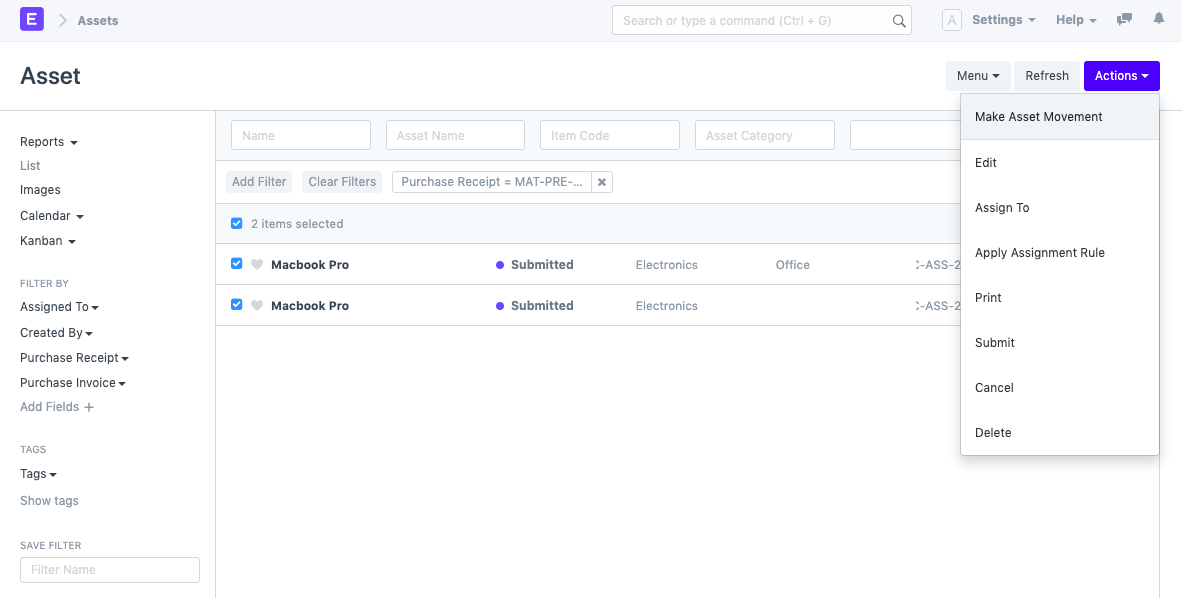The image size is (1182, 598).
Task: Click the Clear Filters button
Action: click(342, 182)
